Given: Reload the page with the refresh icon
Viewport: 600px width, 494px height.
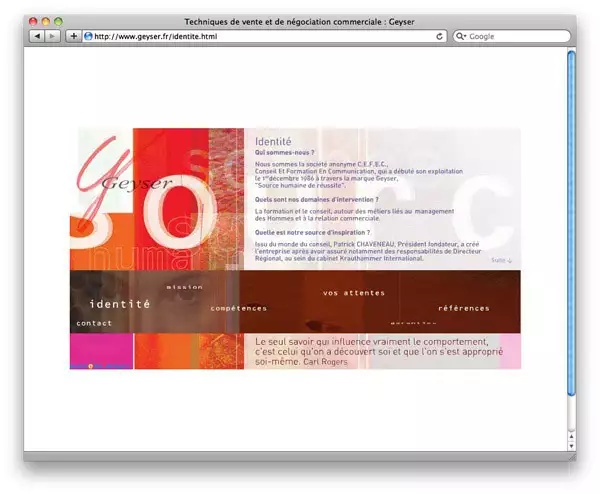Looking at the screenshot, I should [x=439, y=36].
